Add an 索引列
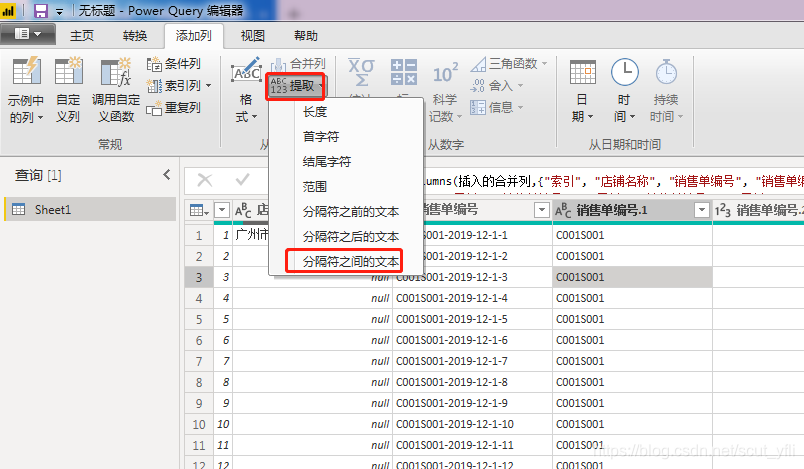This screenshot has height=469, width=804. coord(173,86)
